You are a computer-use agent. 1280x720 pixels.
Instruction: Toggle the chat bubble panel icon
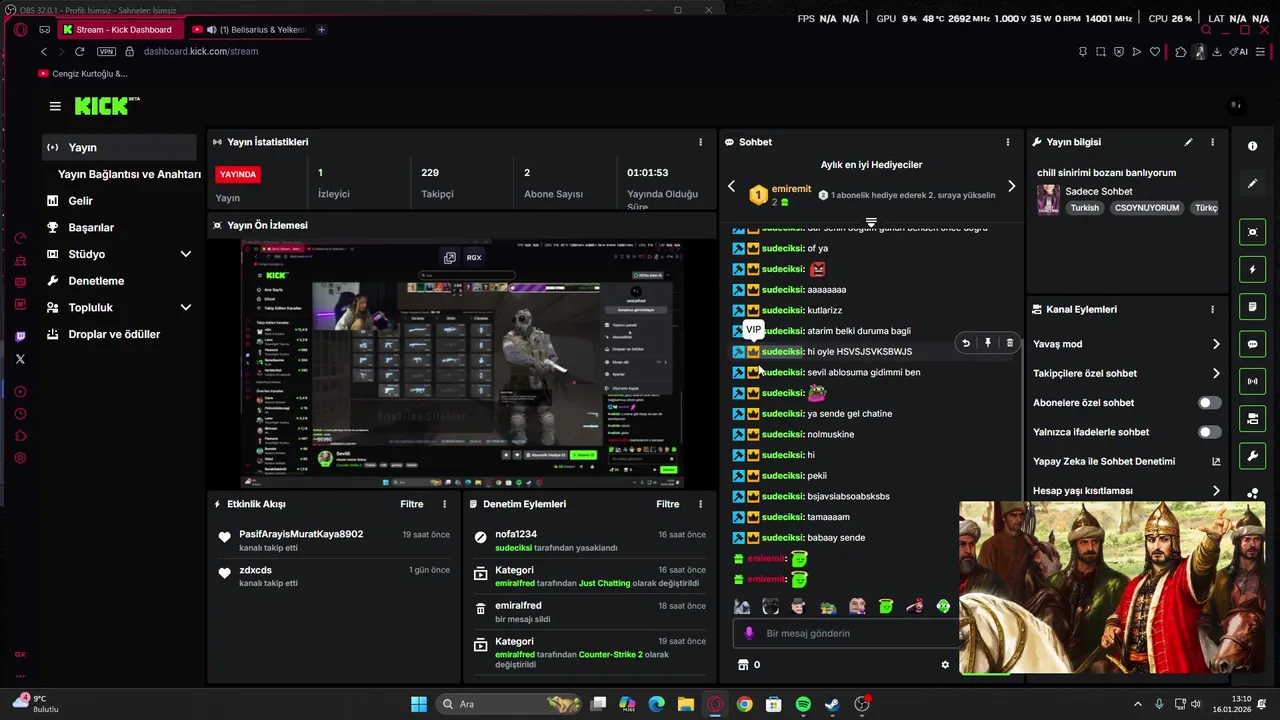coord(1252,344)
